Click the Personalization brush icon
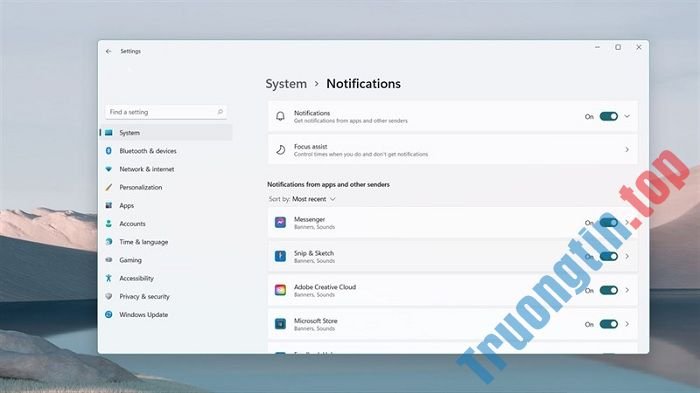The width and height of the screenshot is (700, 393). pos(108,187)
